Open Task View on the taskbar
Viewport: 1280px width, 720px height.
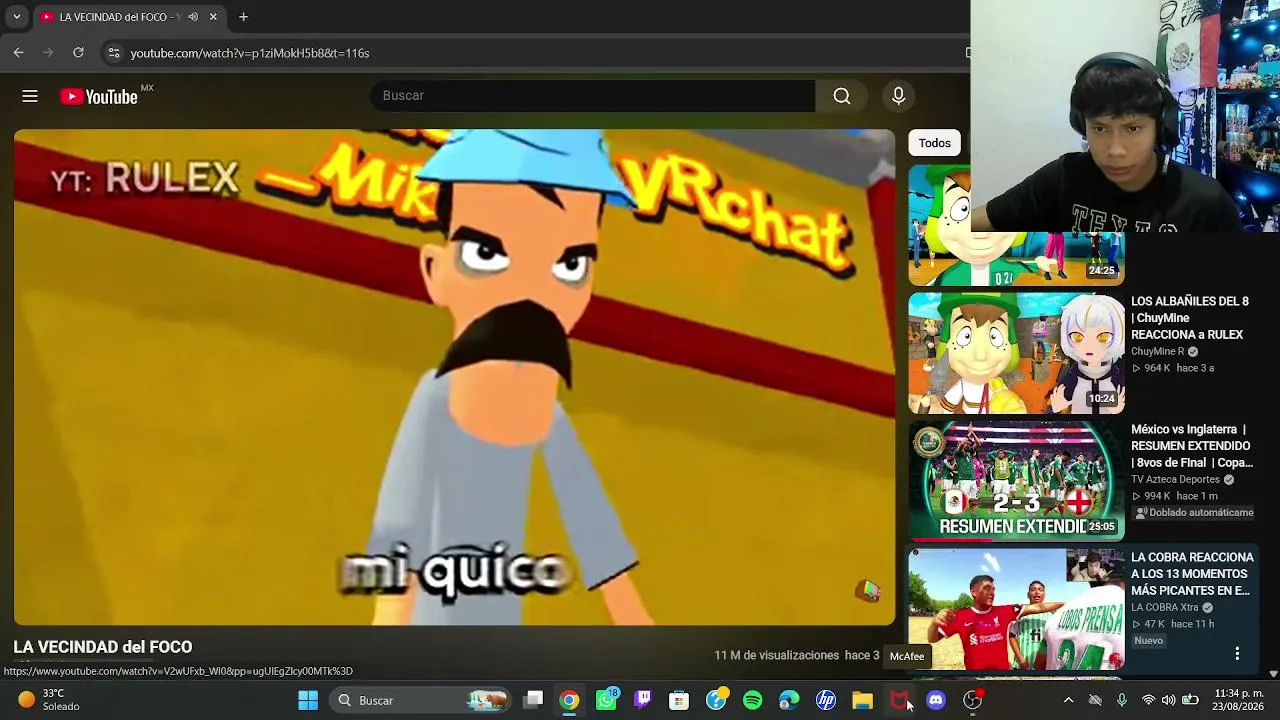pyautogui.click(x=534, y=700)
